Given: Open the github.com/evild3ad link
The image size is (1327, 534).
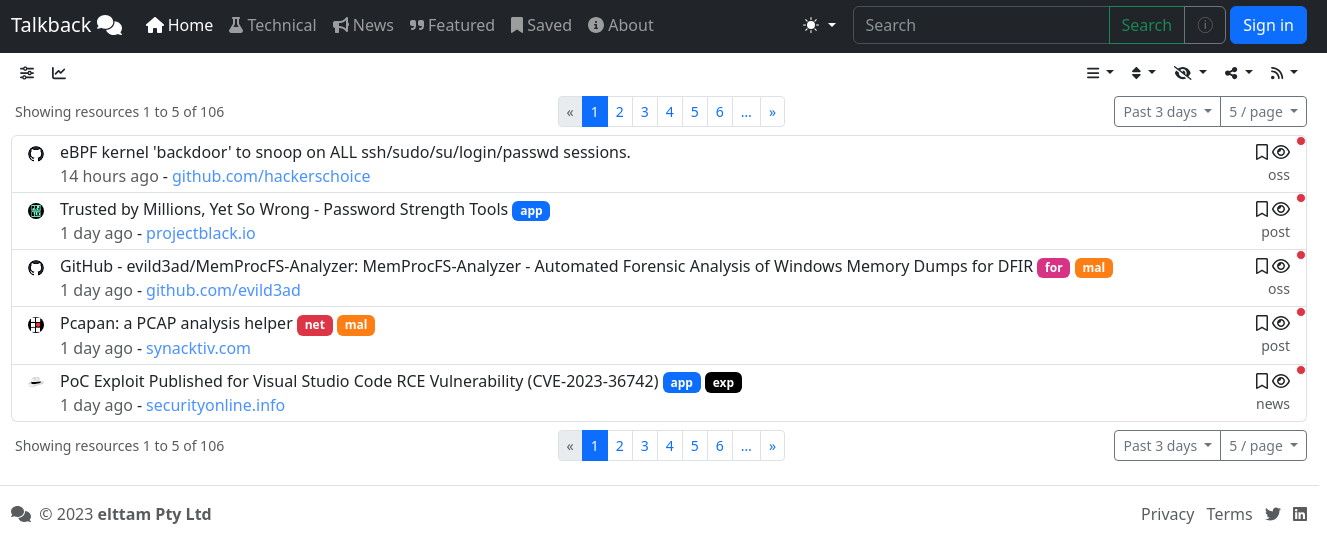Looking at the screenshot, I should [x=223, y=290].
